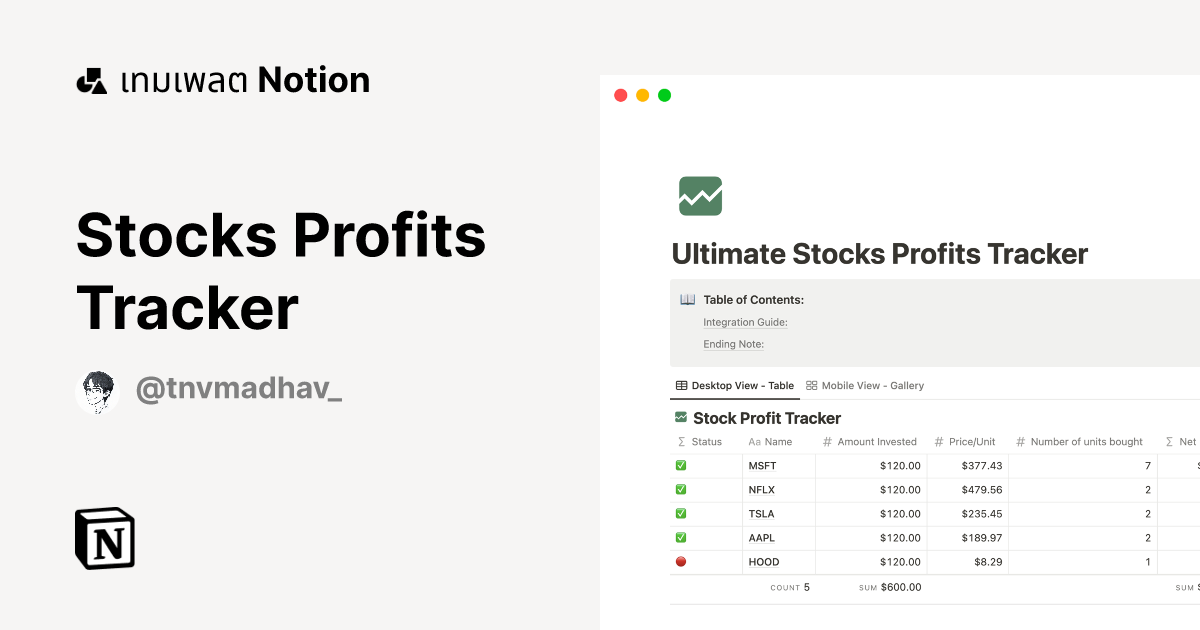Switch to Mobile View - Gallery tab
1200x630 pixels.
pyautogui.click(x=872, y=386)
